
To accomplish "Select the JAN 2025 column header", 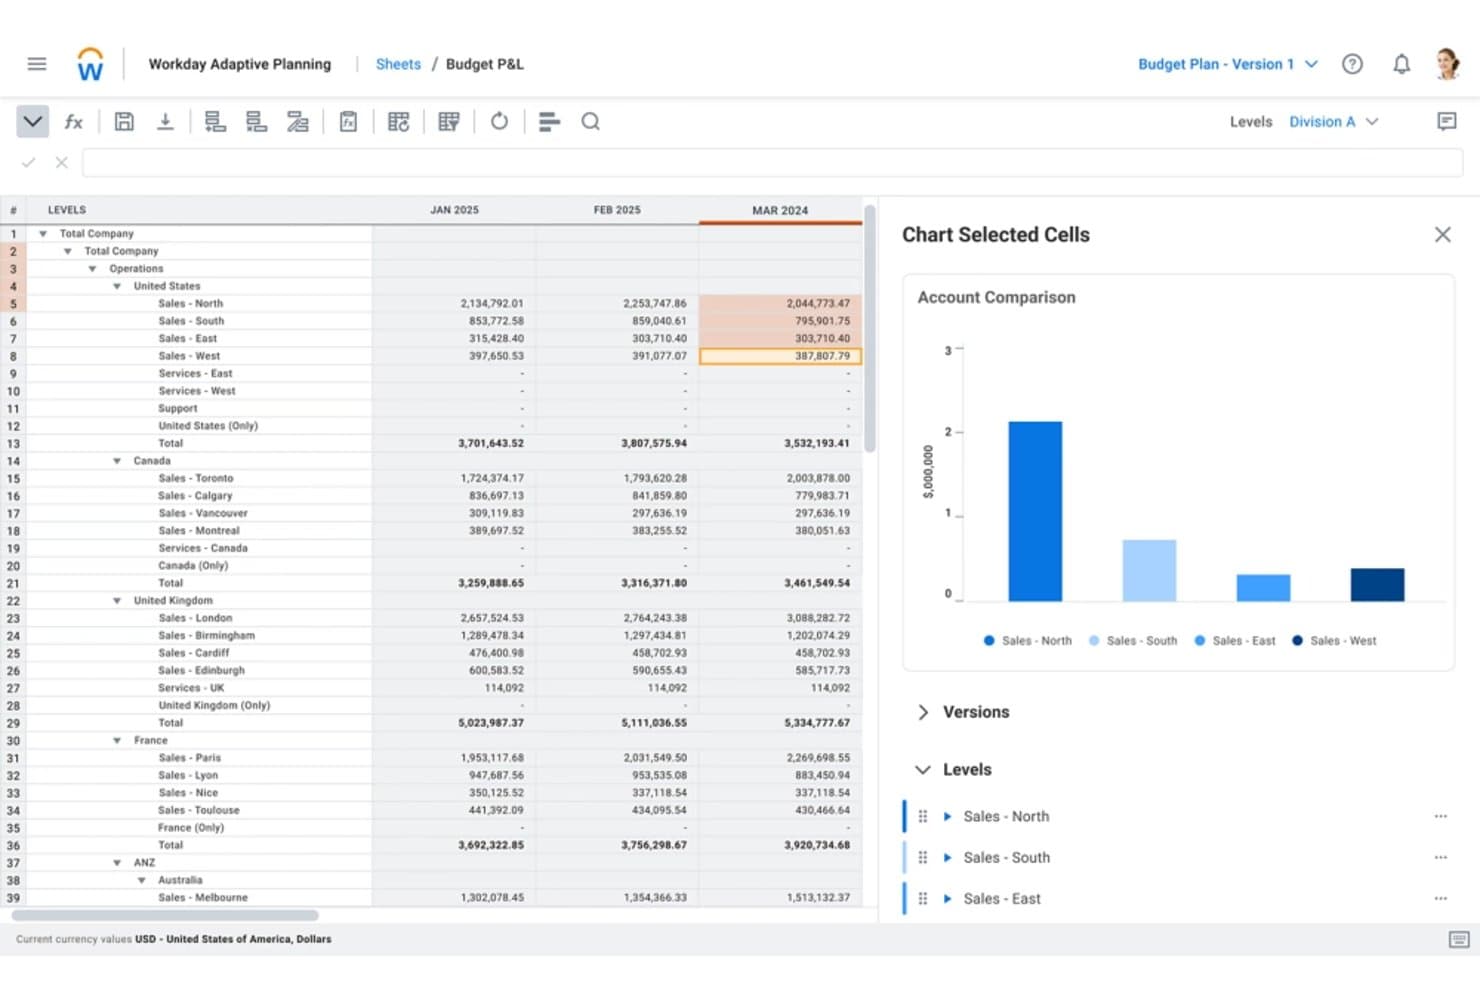I will tap(454, 210).
